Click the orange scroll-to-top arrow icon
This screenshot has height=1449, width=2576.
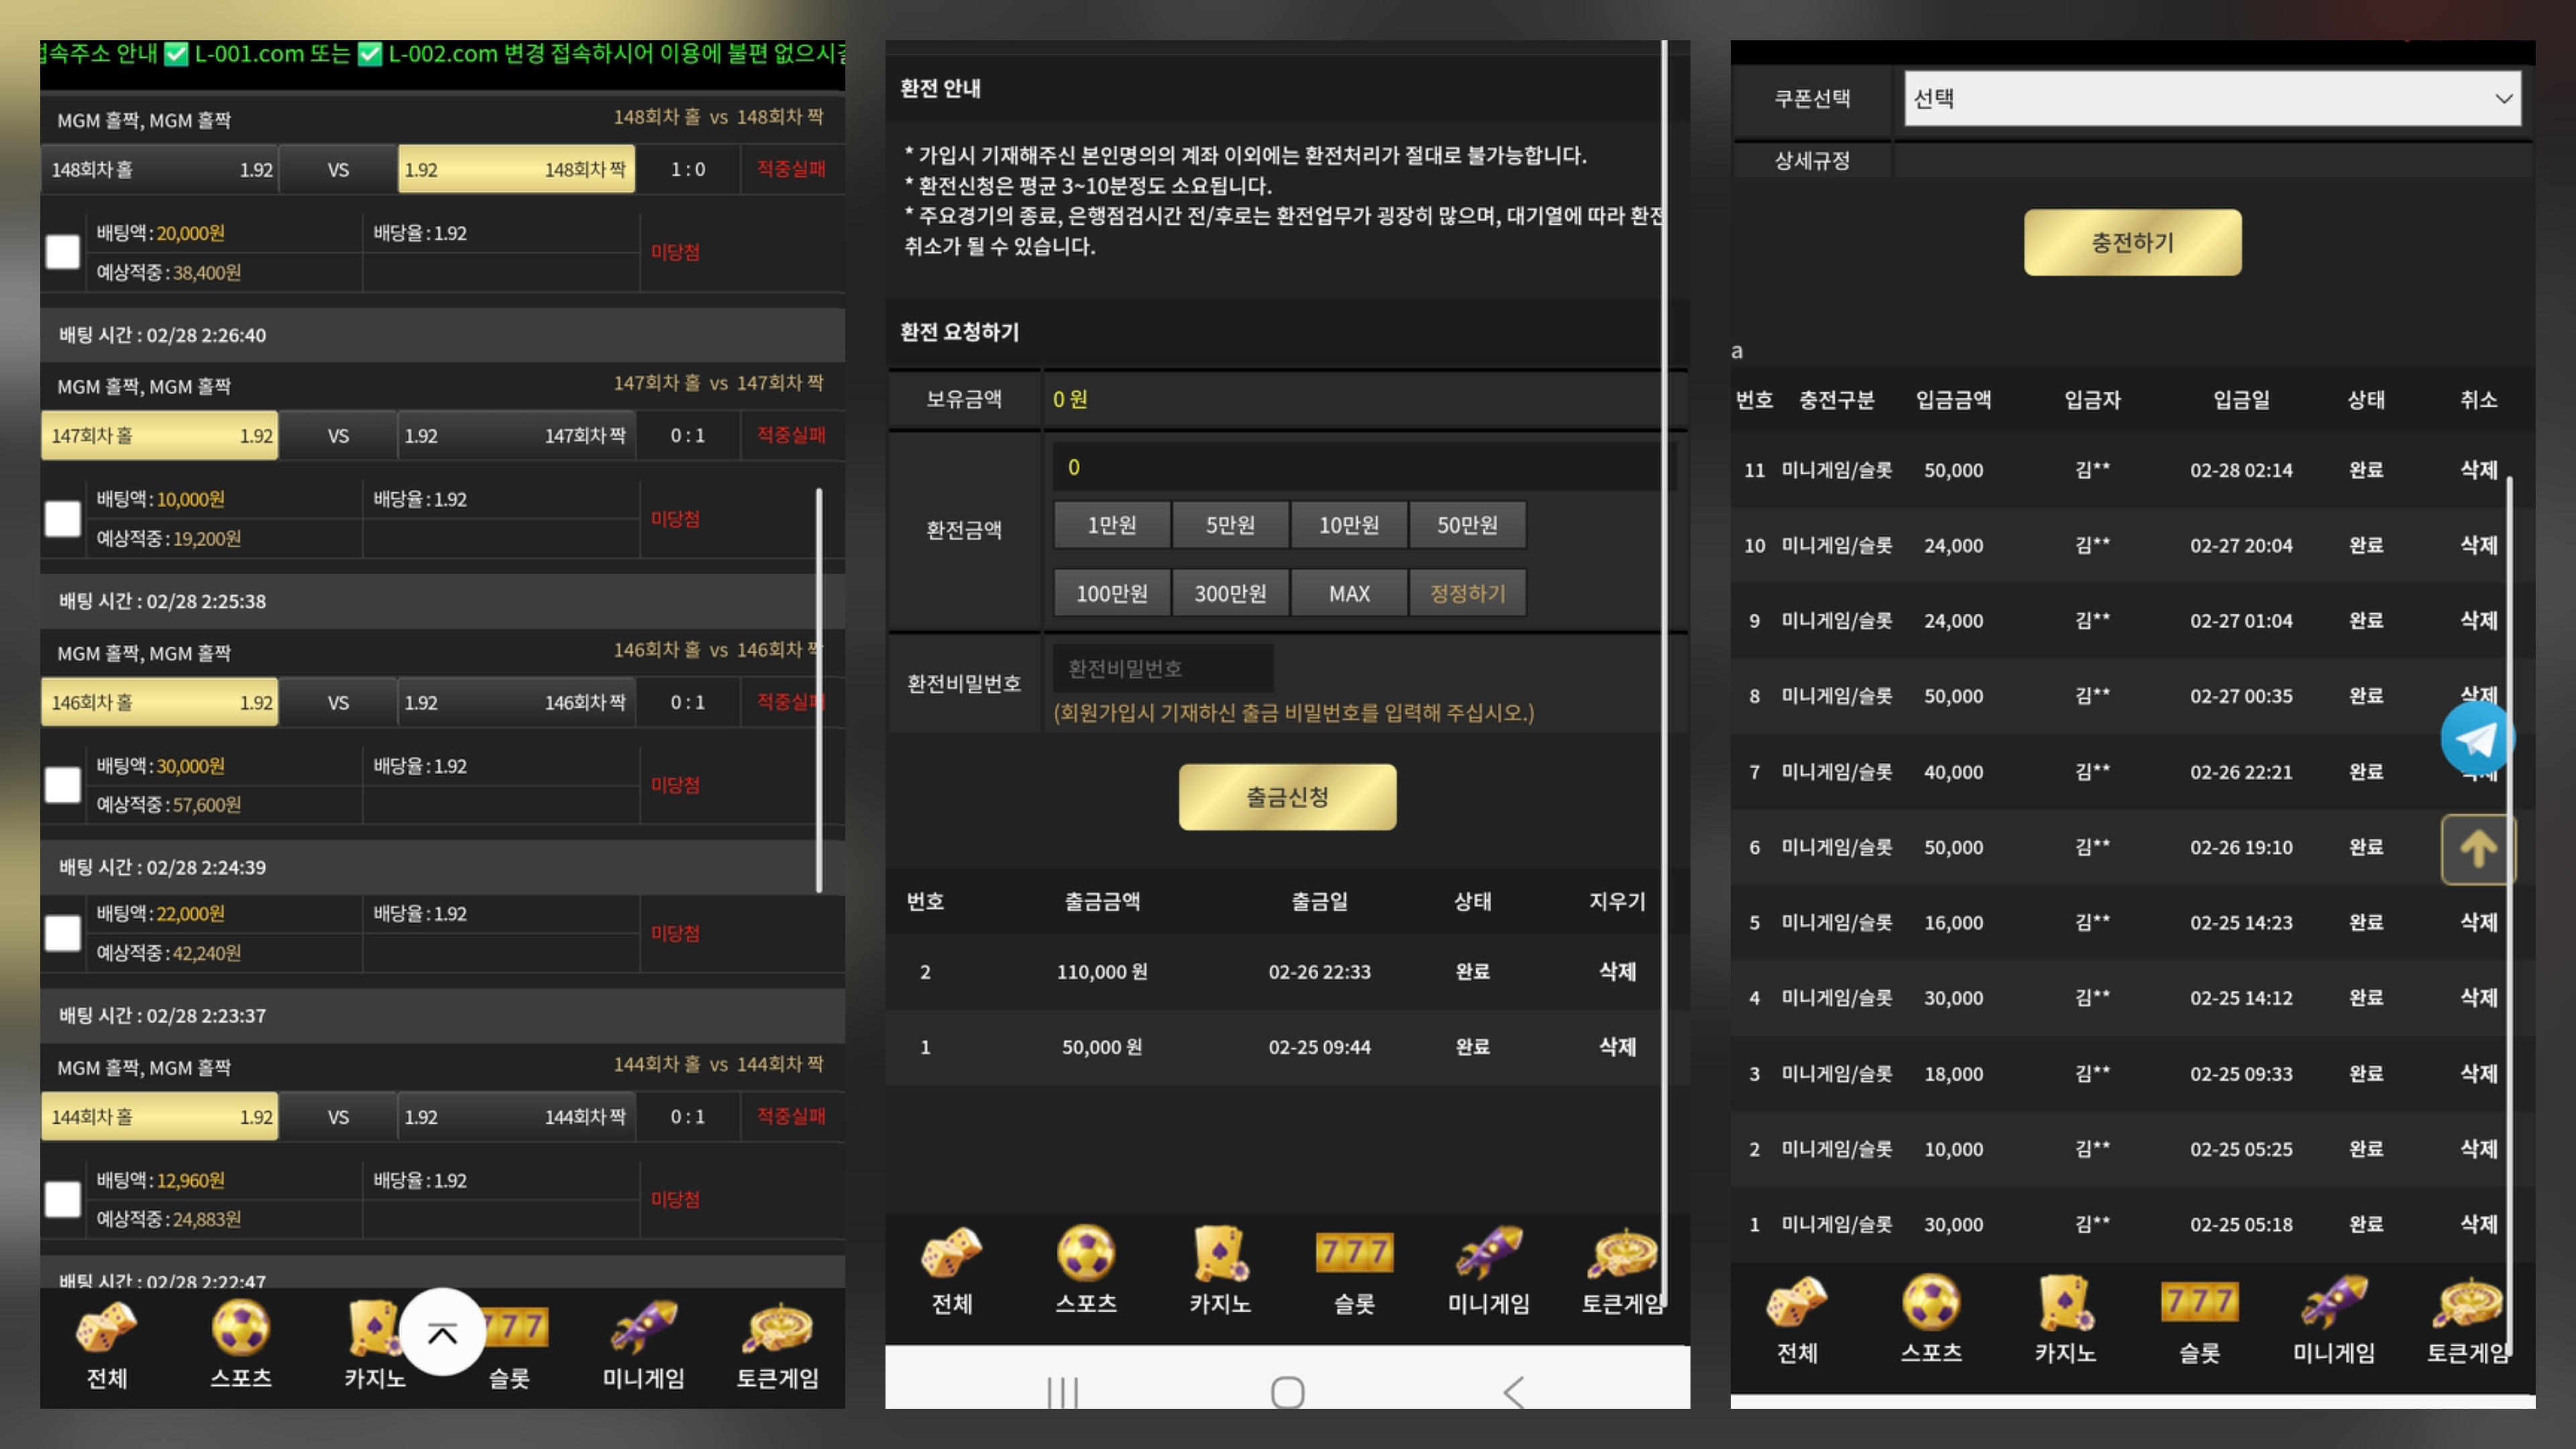tap(2477, 849)
